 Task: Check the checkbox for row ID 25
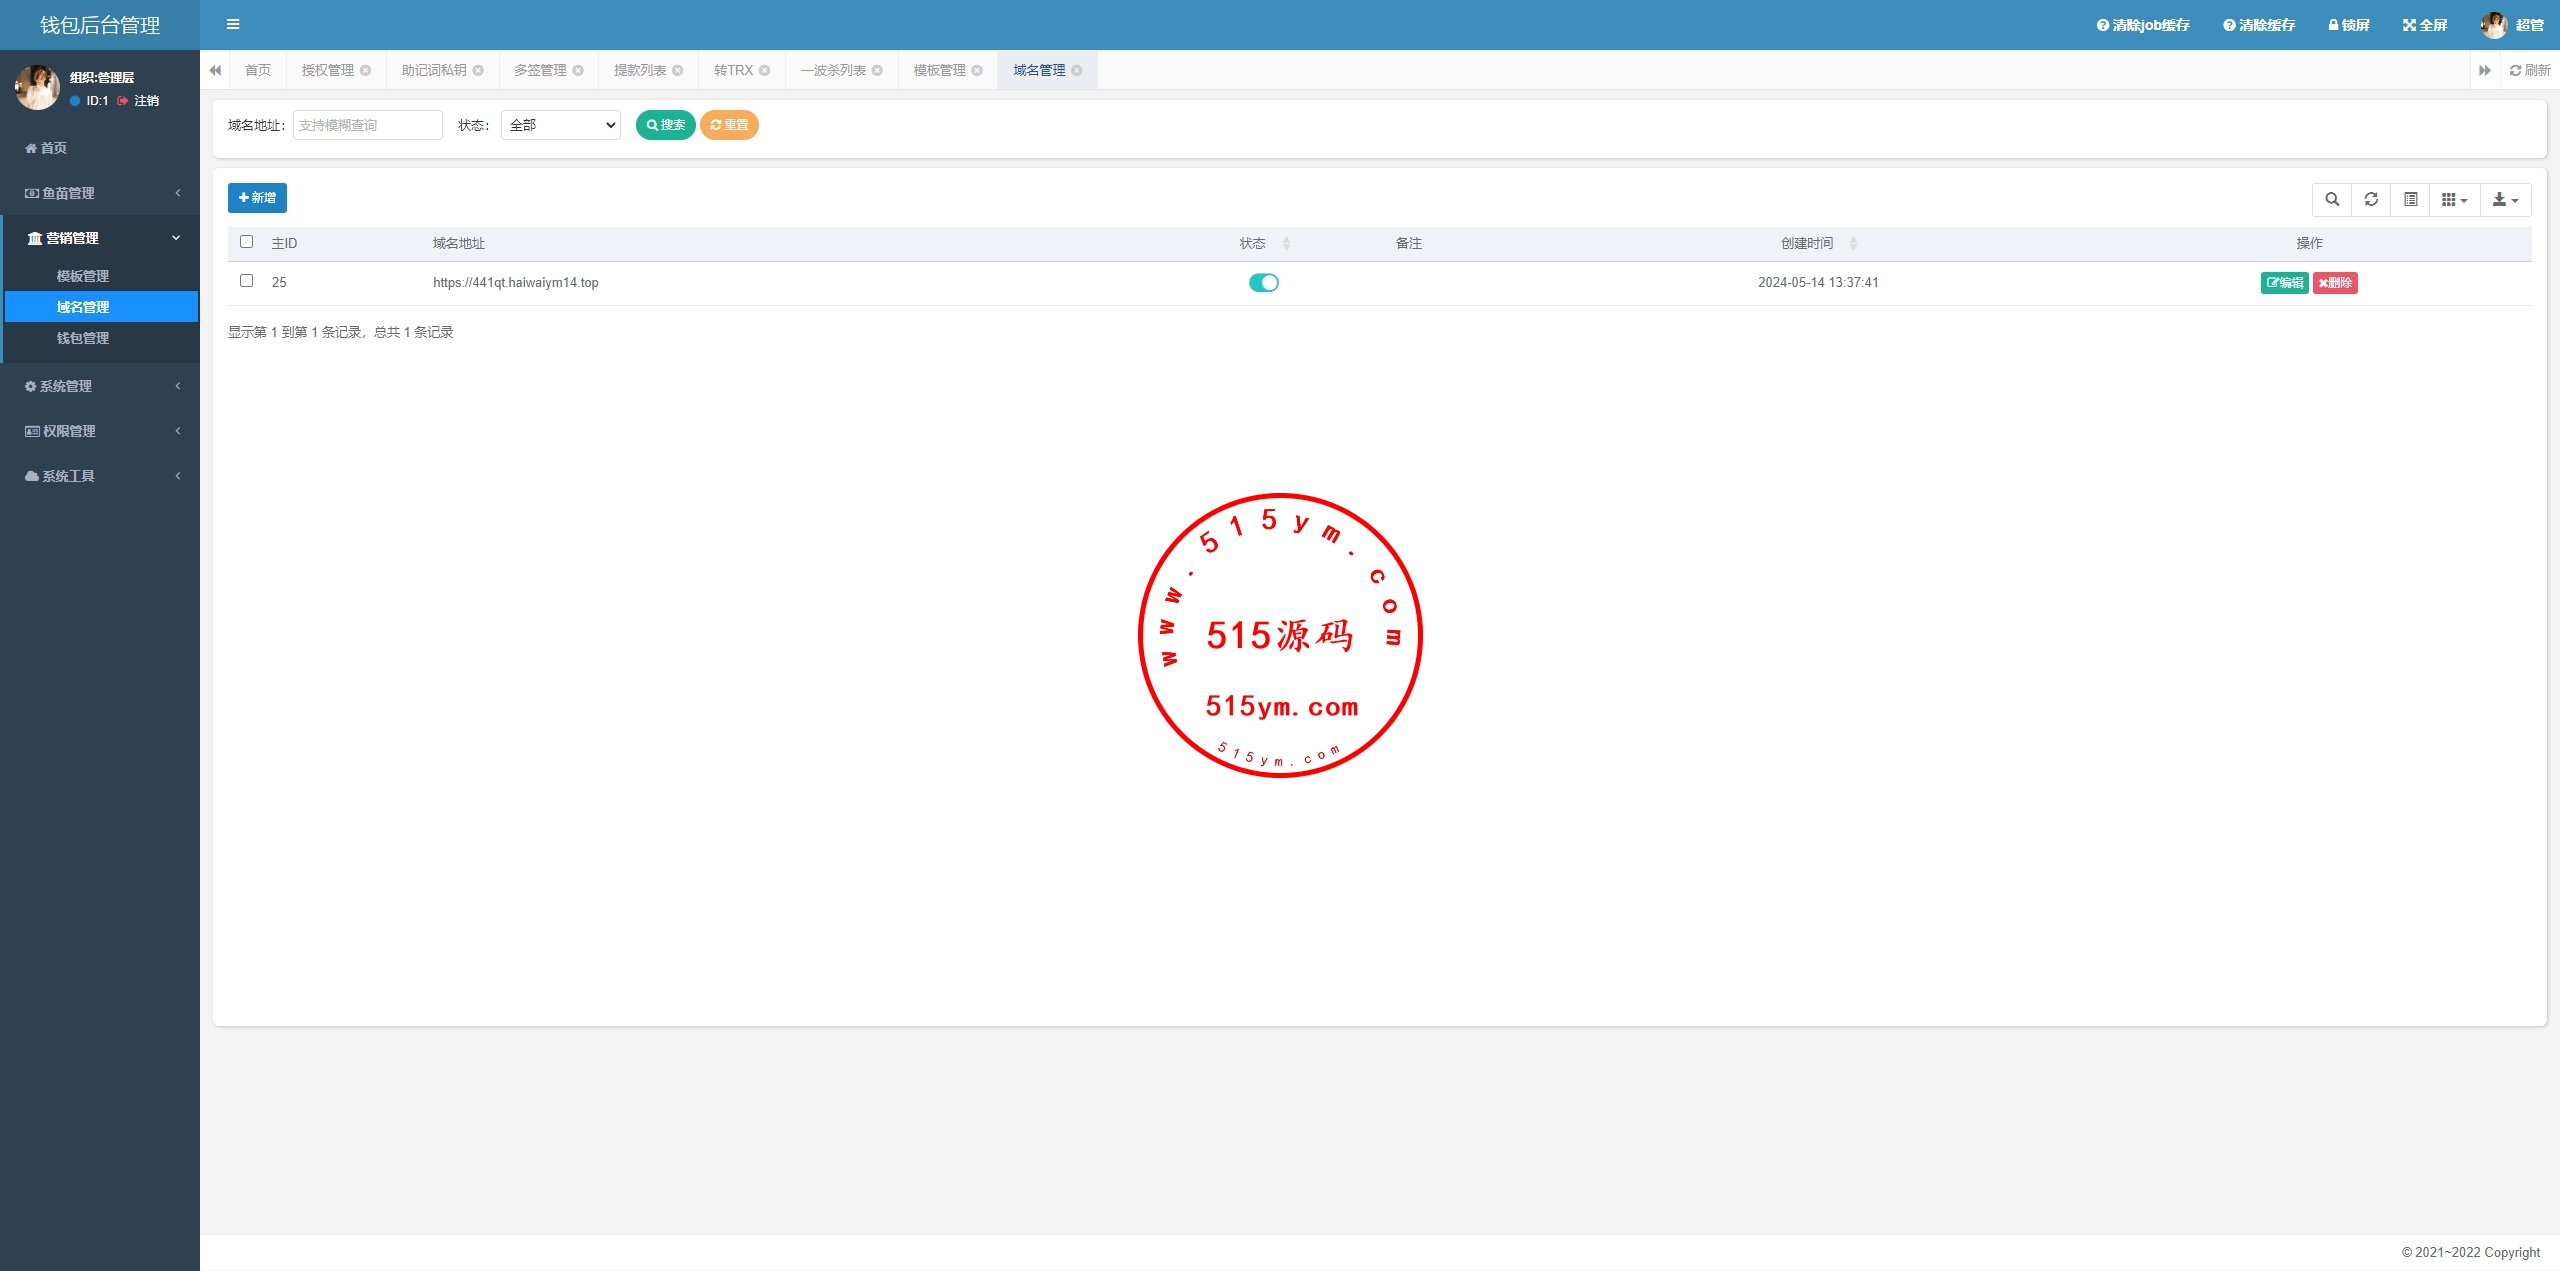pyautogui.click(x=247, y=281)
